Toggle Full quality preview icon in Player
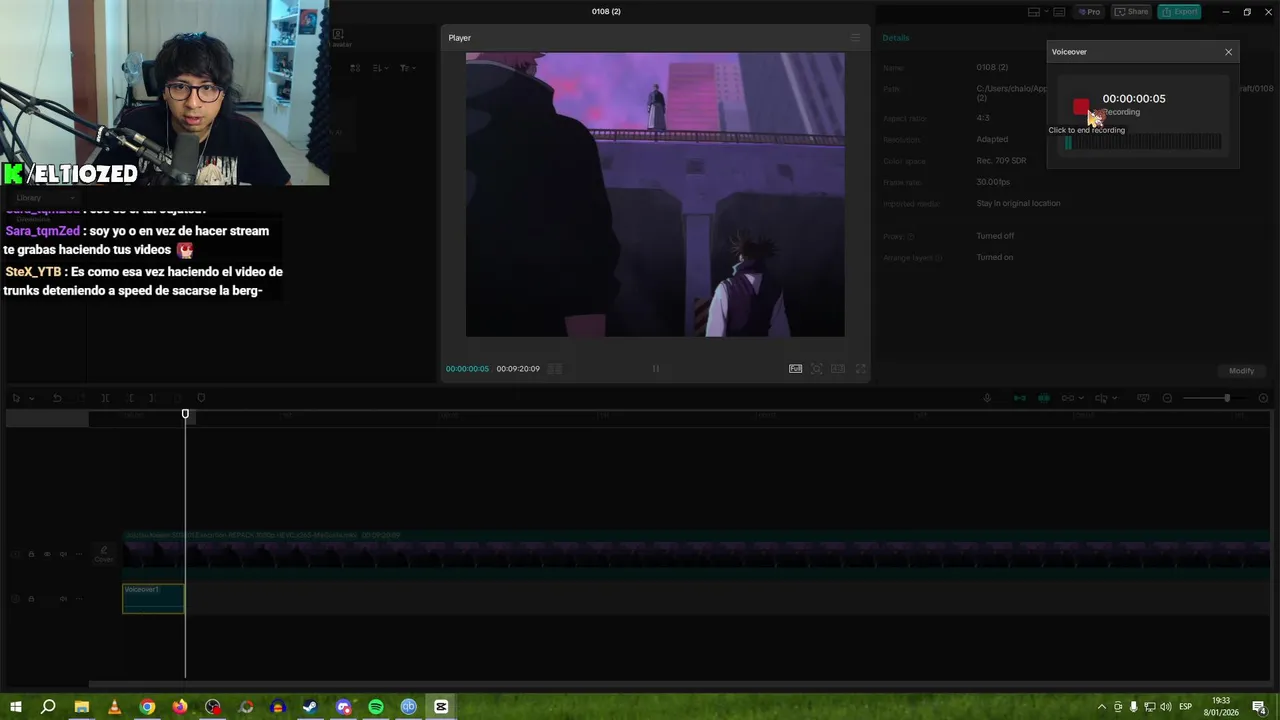Image resolution: width=1280 pixels, height=720 pixels. [x=795, y=369]
